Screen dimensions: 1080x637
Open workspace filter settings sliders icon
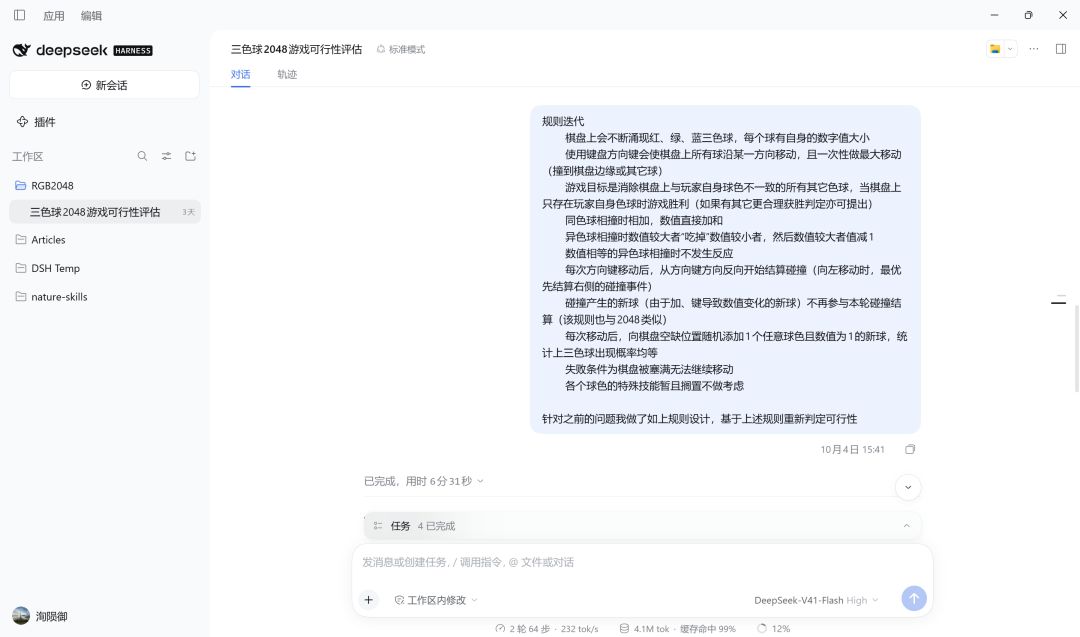coord(166,156)
